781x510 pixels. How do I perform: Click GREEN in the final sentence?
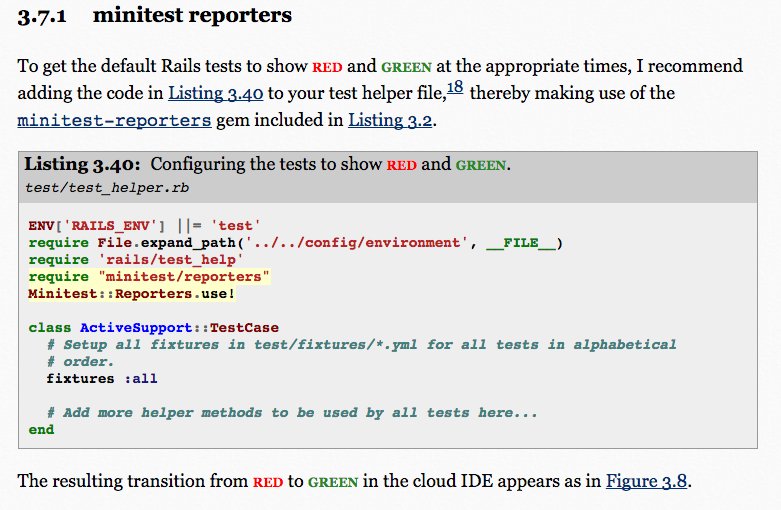(333, 482)
